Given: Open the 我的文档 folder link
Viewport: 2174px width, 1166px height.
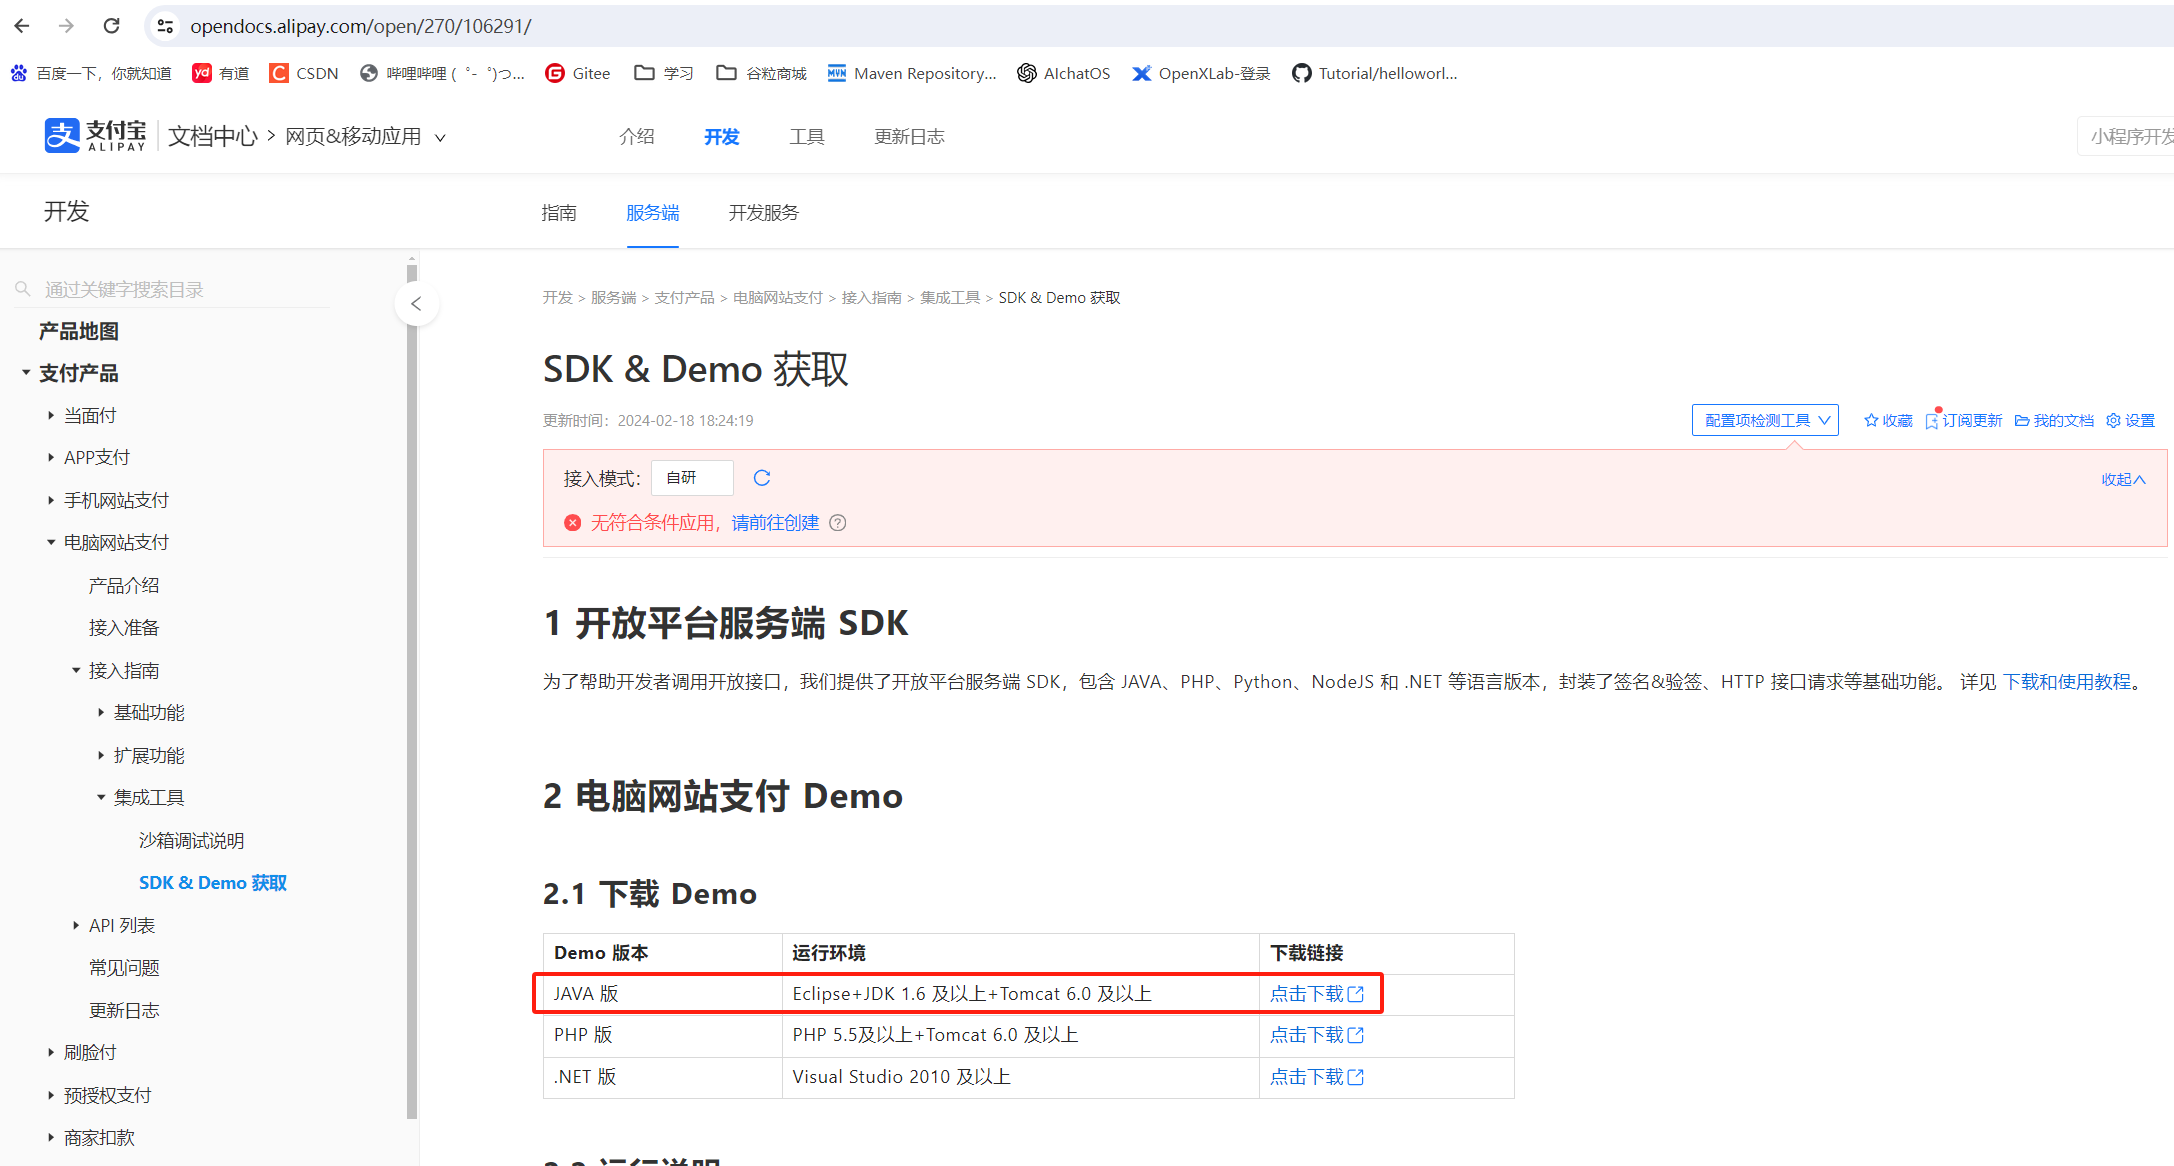Looking at the screenshot, I should (2054, 421).
